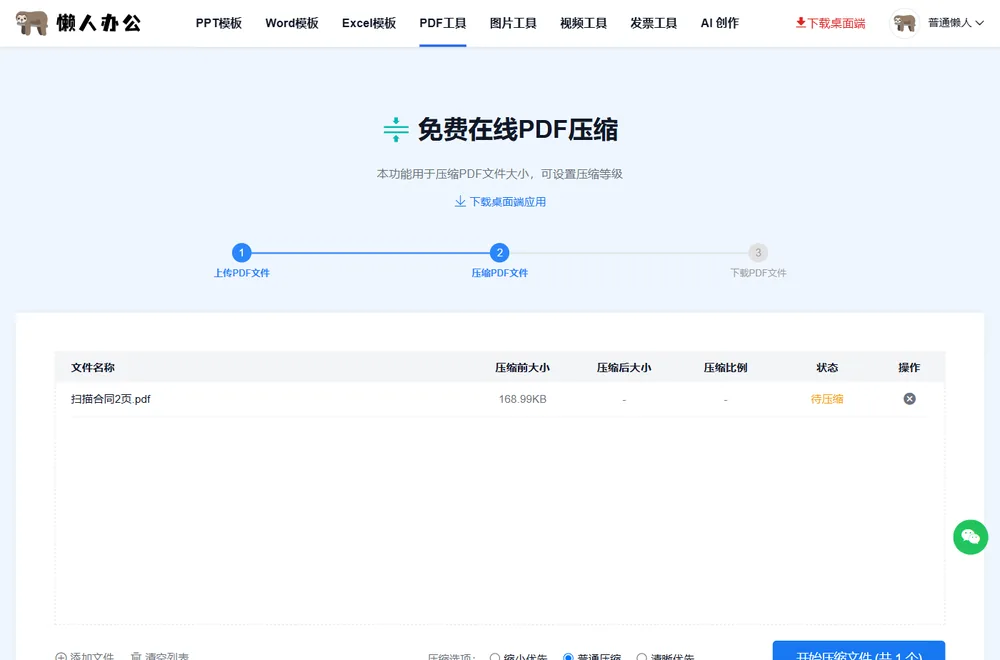1000x660 pixels.
Task: Open the PPT模板 menu item
Action: 219,23
